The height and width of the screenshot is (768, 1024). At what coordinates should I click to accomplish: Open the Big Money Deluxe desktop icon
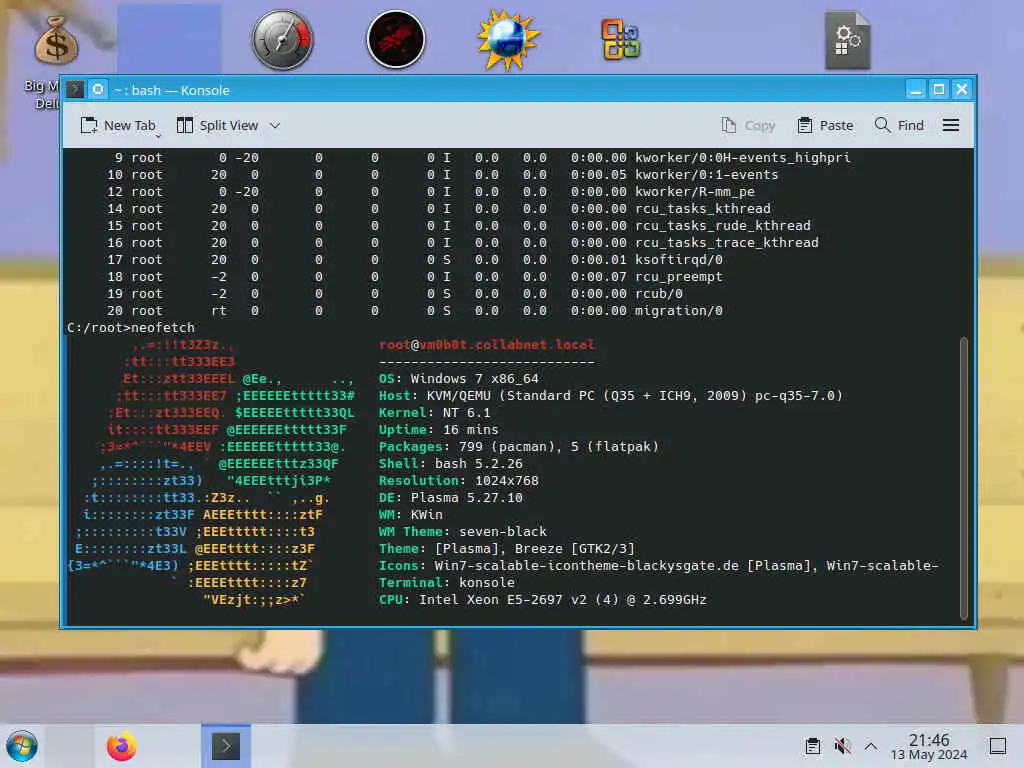pyautogui.click(x=56, y=40)
